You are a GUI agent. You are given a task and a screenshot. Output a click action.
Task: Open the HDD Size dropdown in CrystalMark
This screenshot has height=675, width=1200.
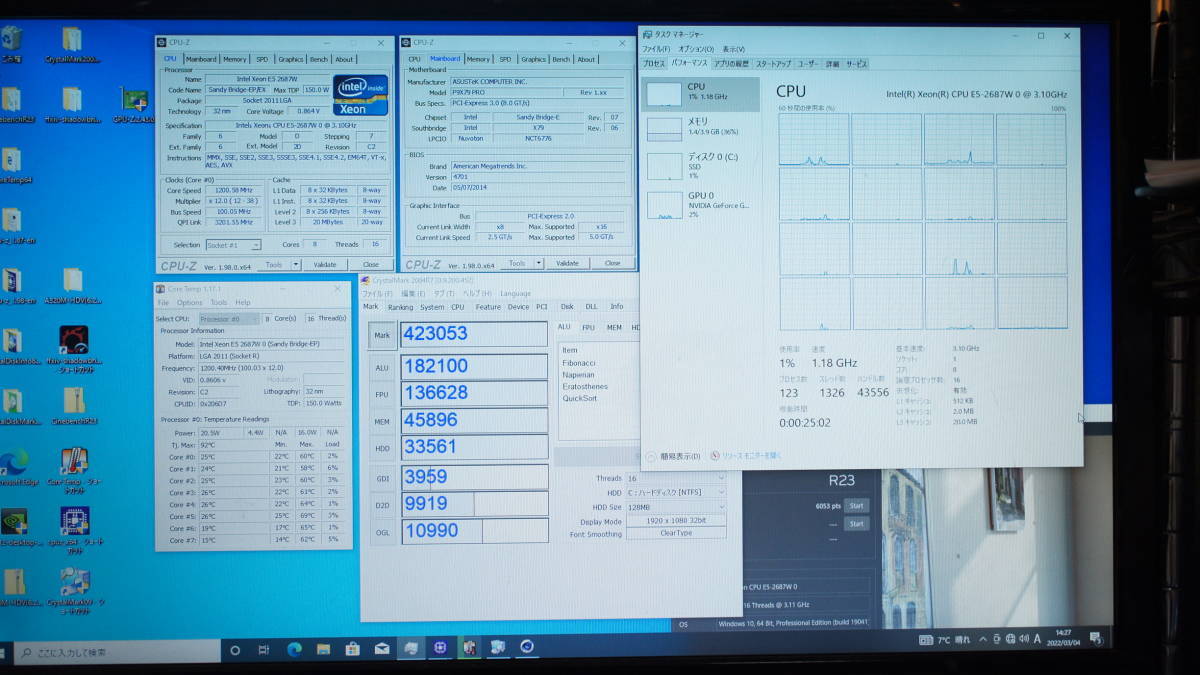pos(676,507)
